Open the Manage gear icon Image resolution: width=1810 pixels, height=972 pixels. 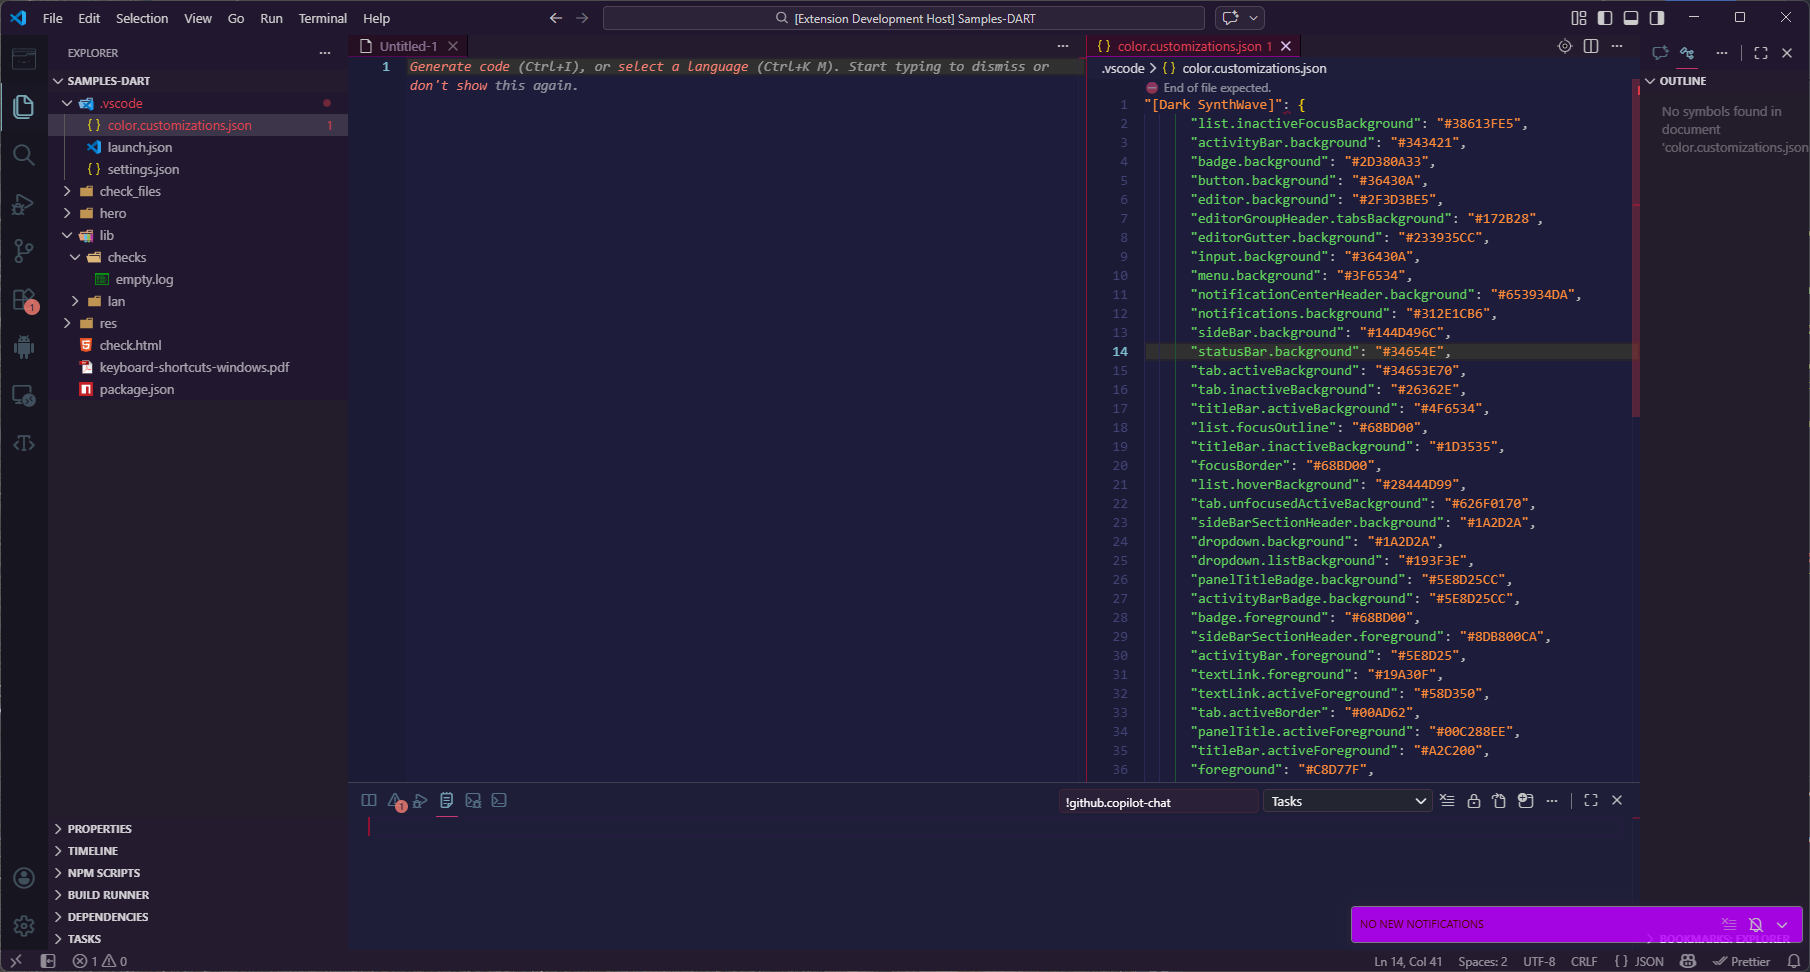(24, 926)
